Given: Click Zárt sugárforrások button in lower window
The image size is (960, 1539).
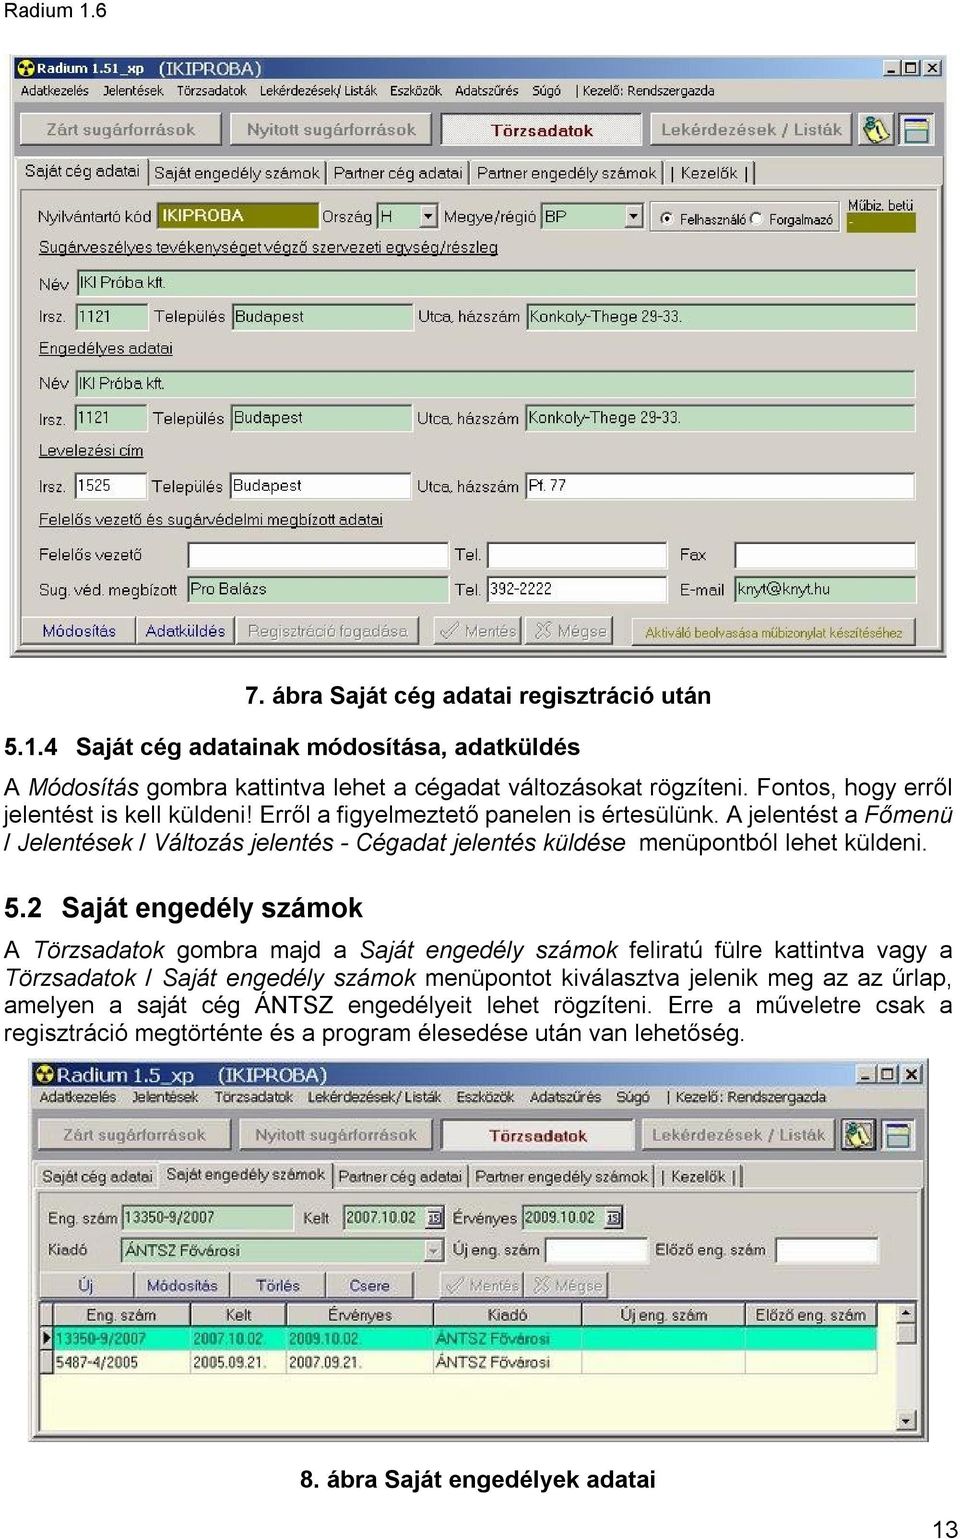Looking at the screenshot, I should 134,1135.
